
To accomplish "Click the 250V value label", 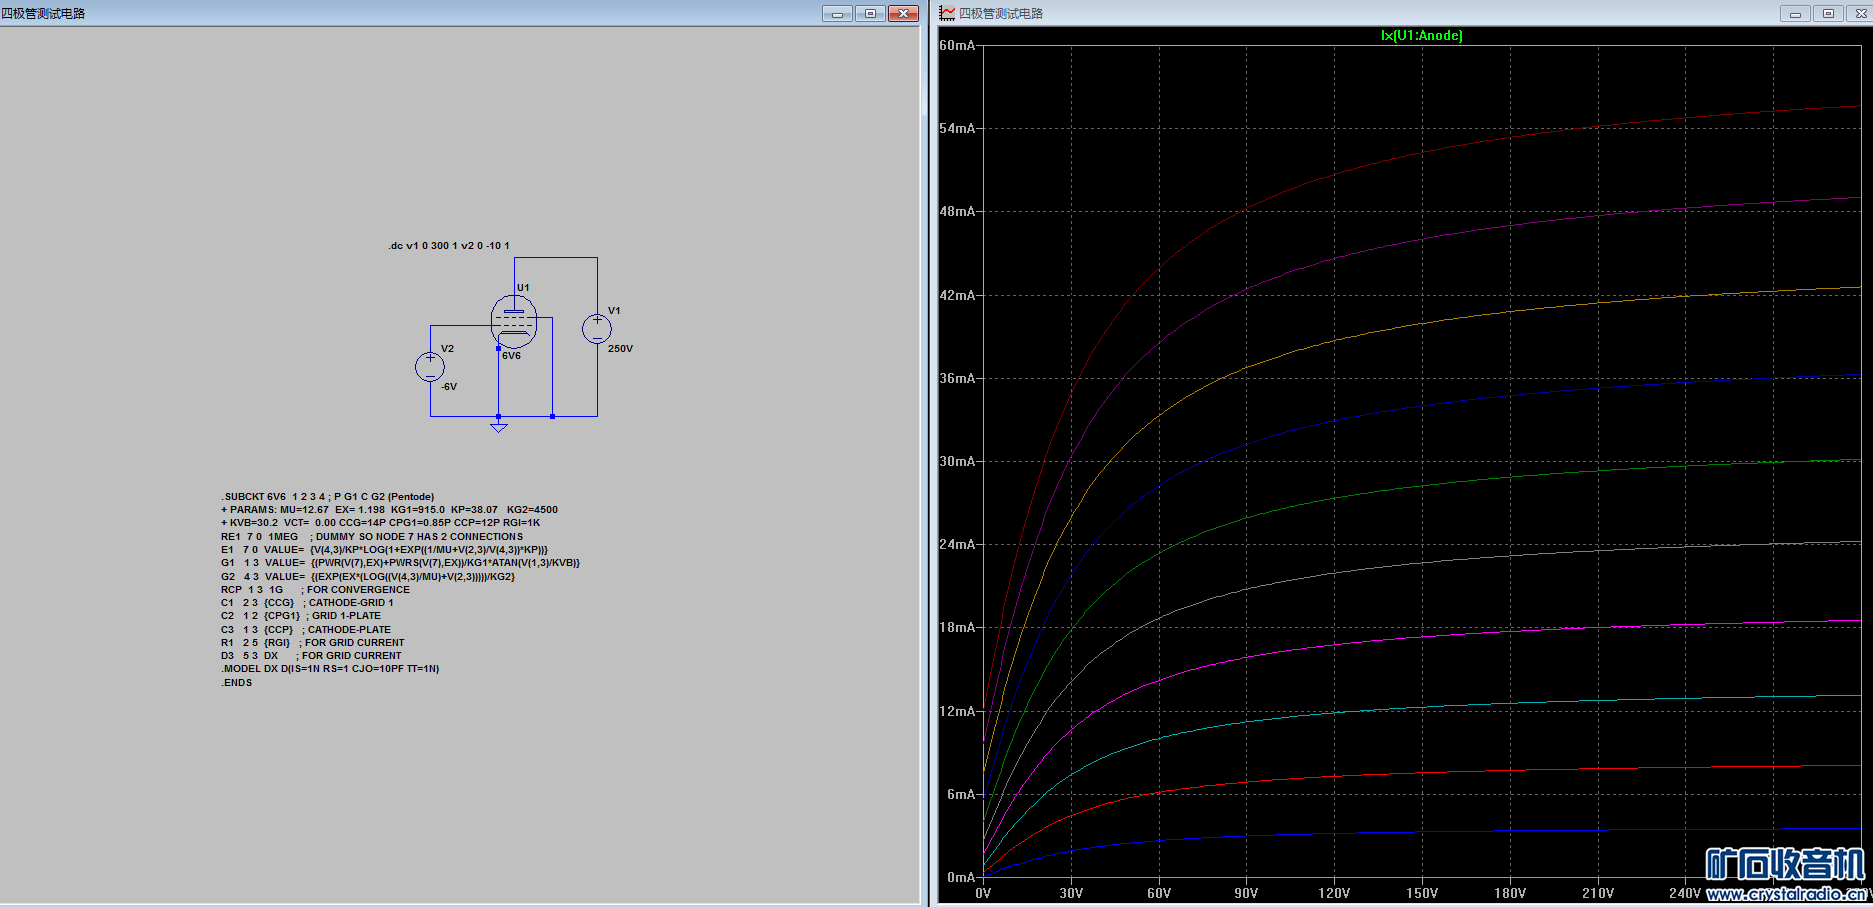I will (620, 349).
